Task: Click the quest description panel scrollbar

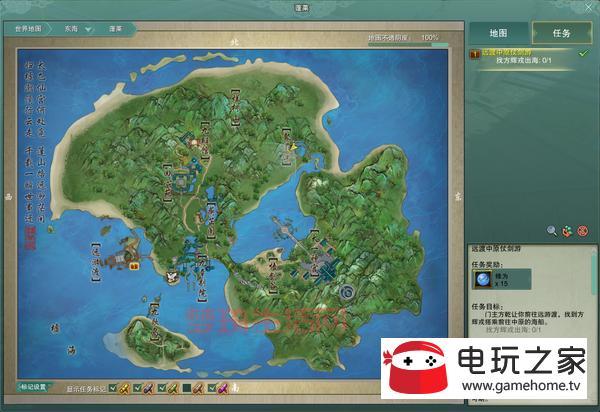Action: coord(594,273)
